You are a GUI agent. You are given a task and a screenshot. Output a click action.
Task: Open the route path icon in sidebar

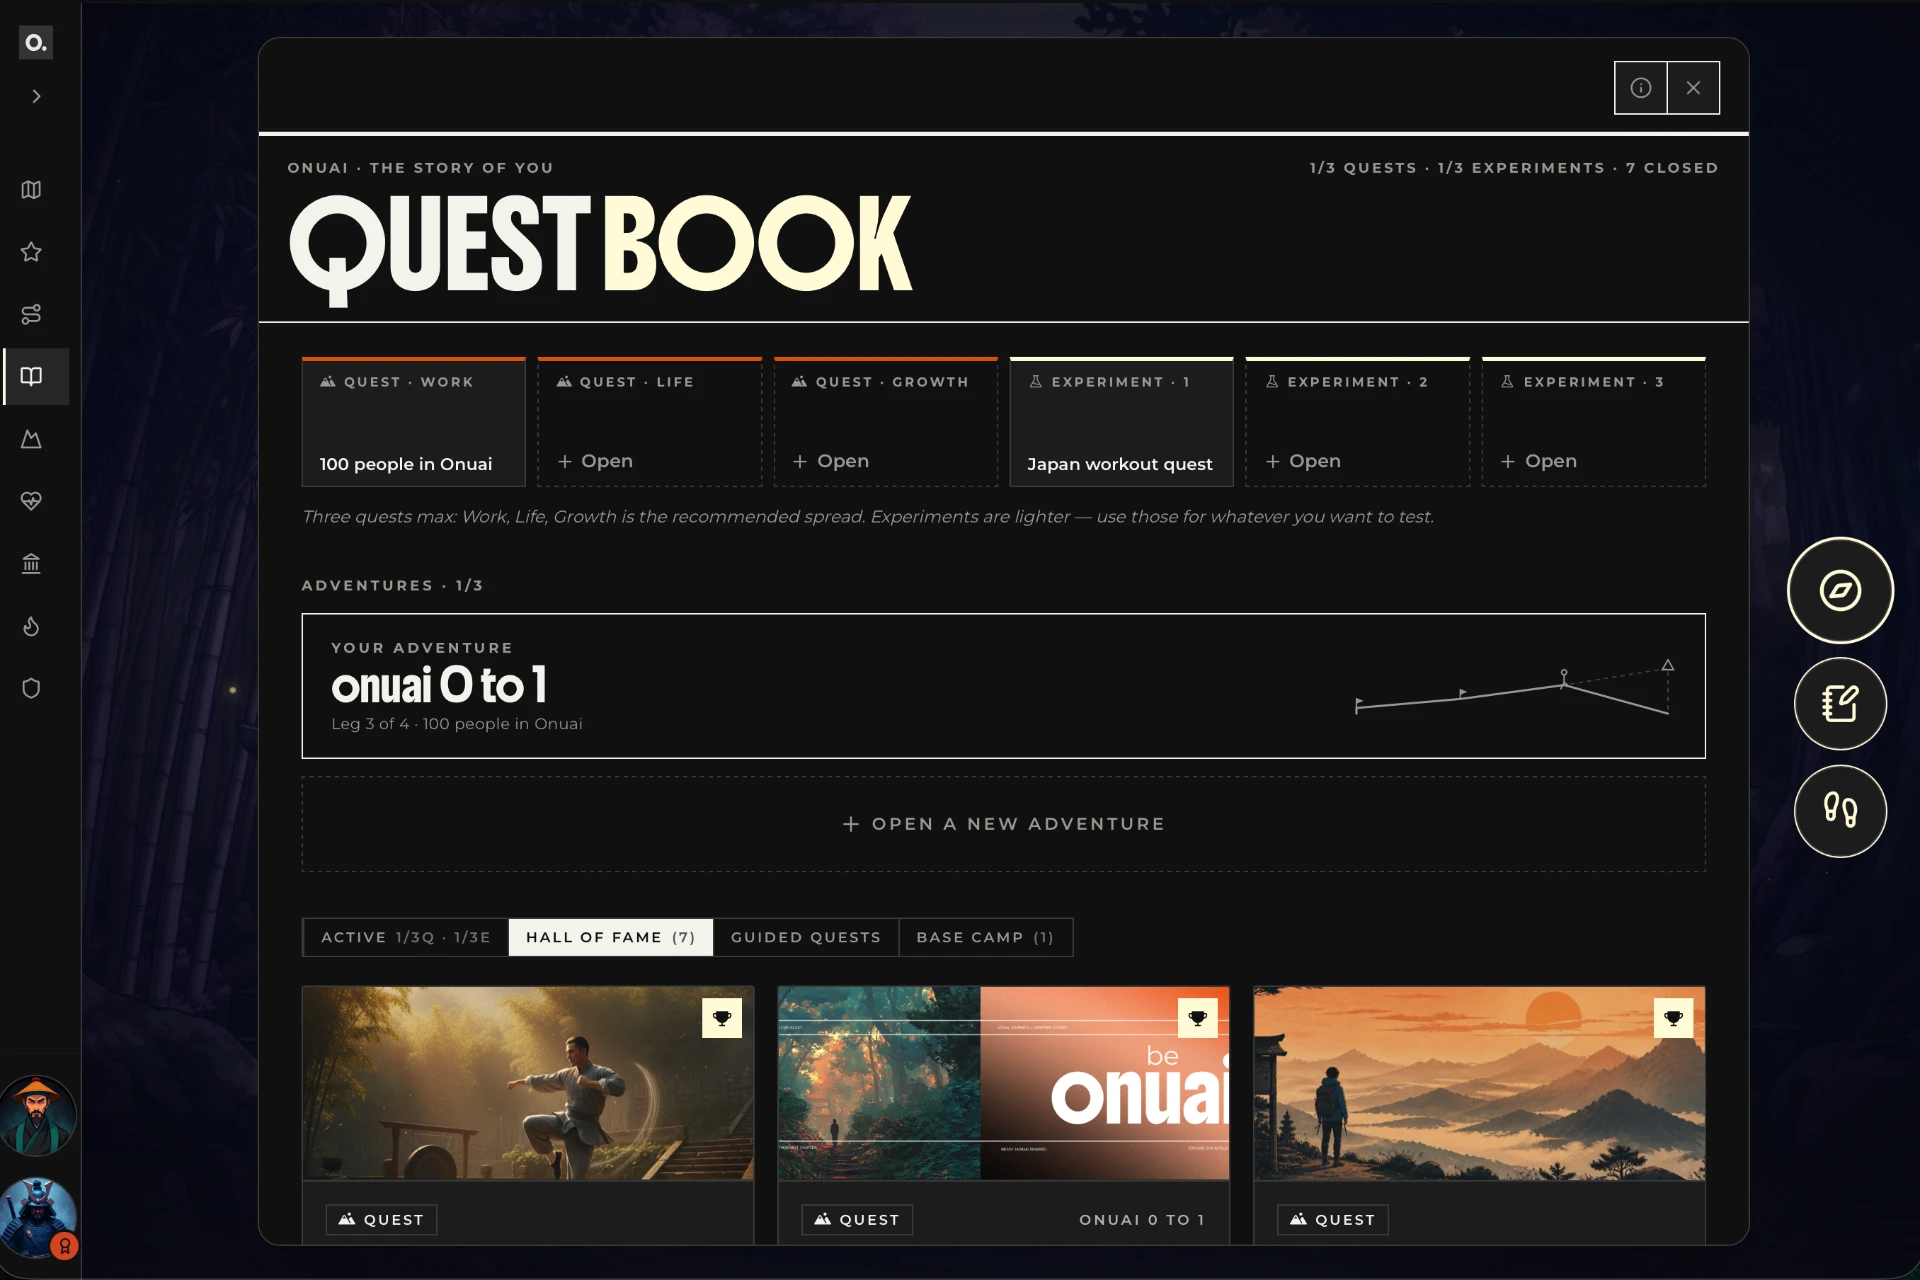(x=32, y=314)
